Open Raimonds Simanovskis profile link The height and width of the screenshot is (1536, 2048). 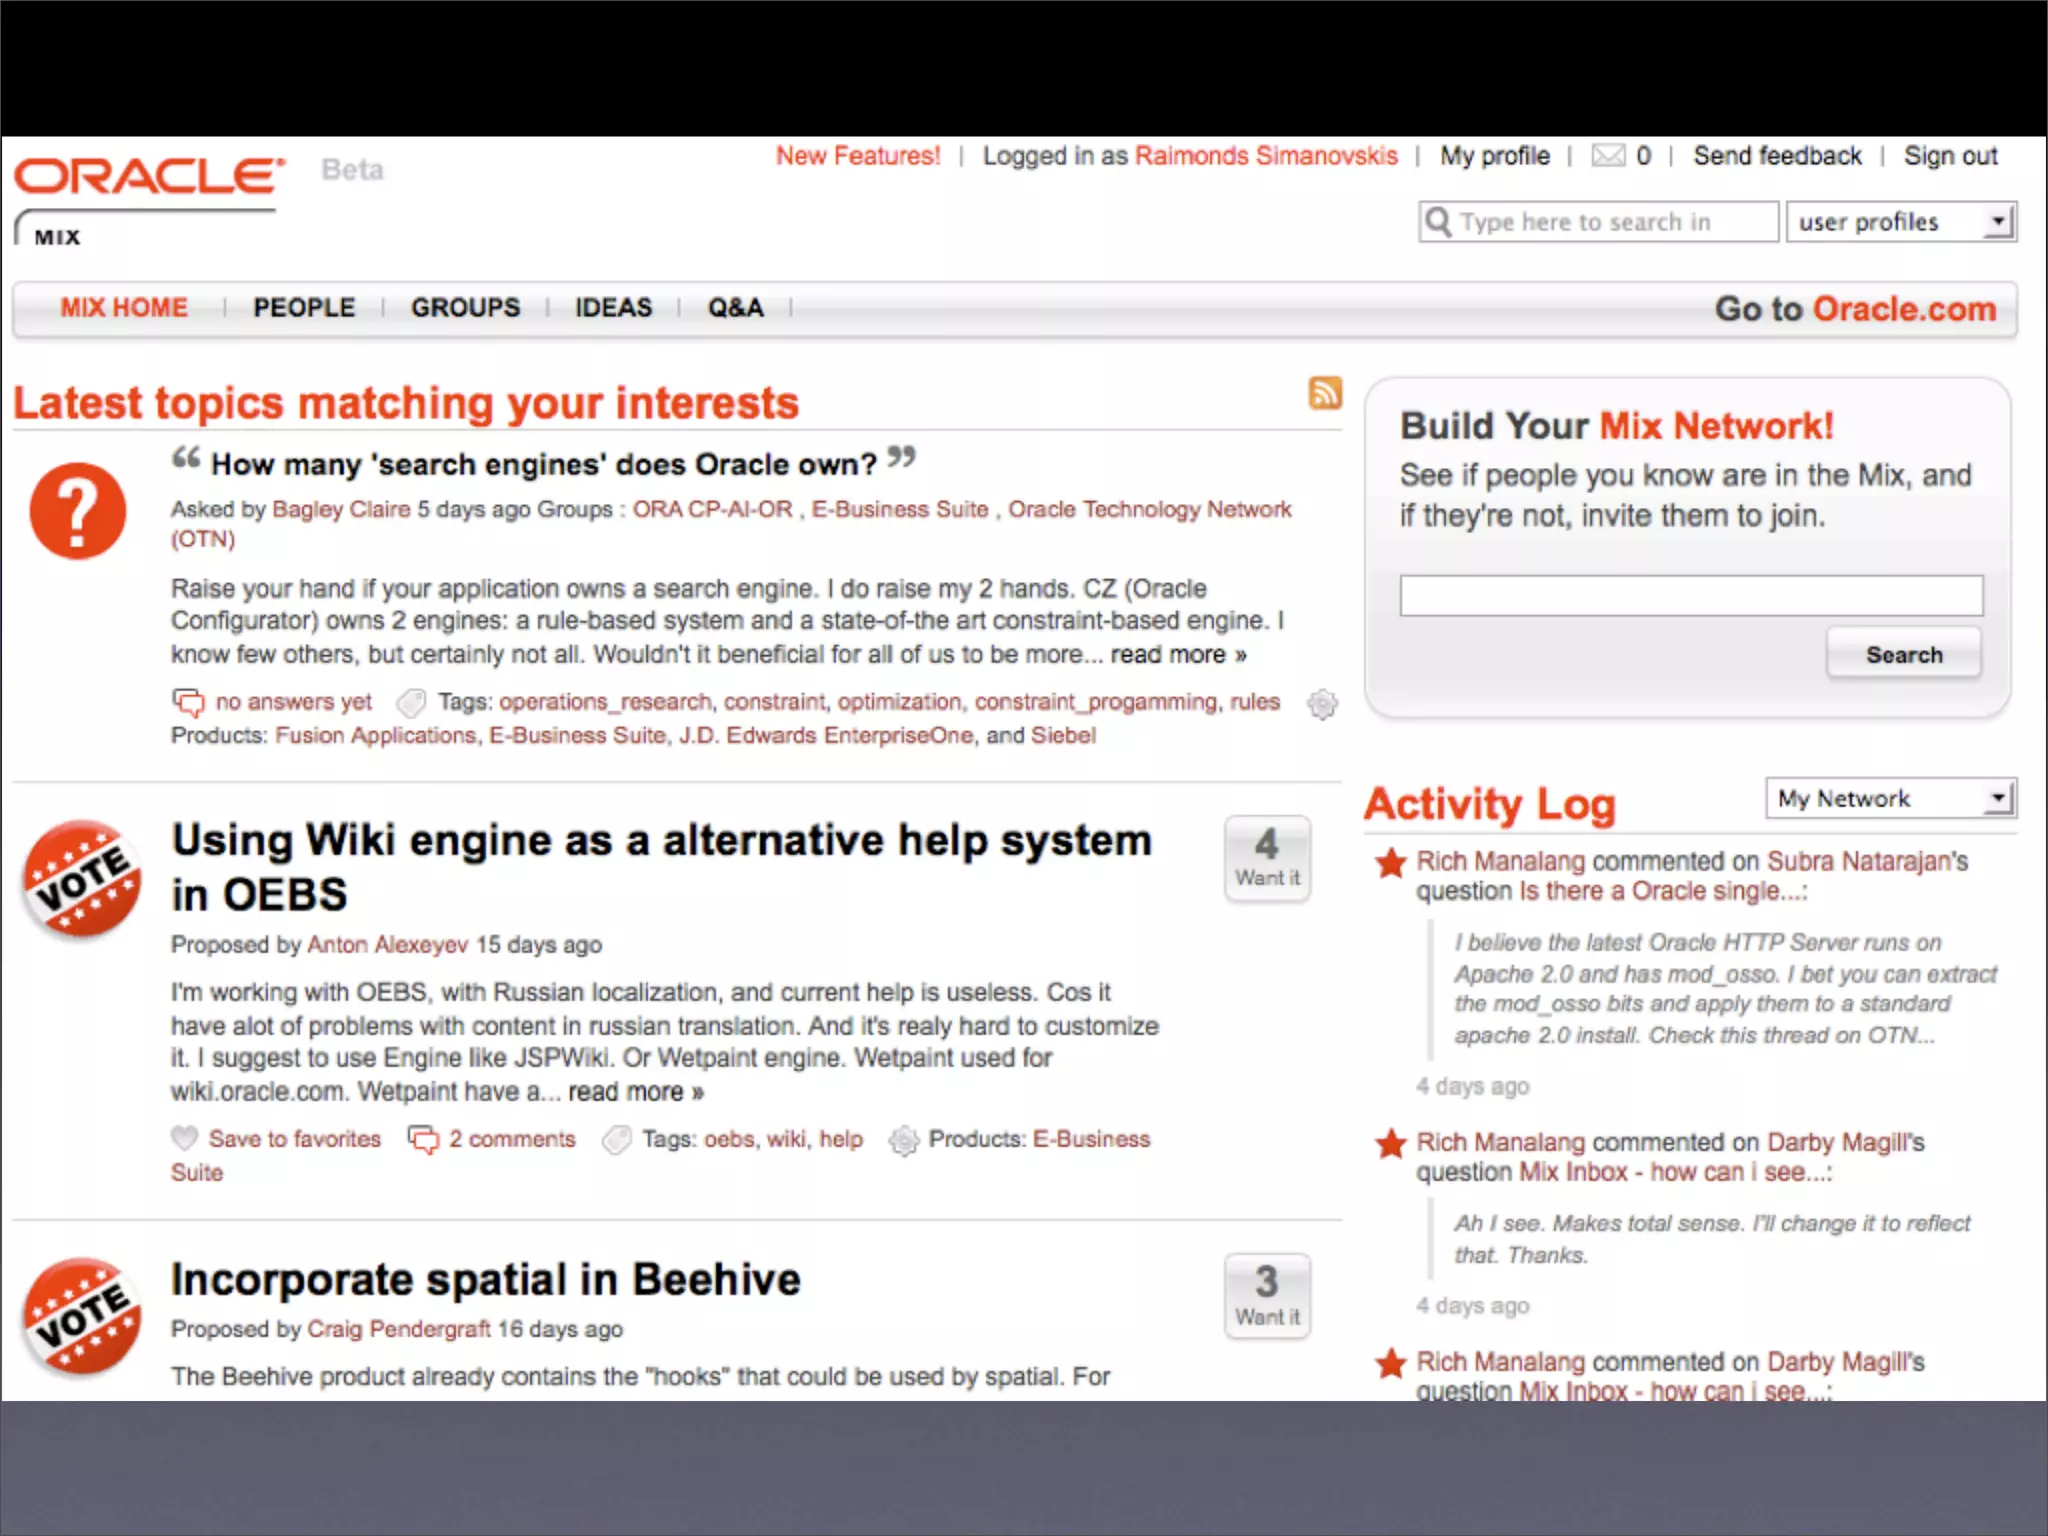[x=1266, y=156]
